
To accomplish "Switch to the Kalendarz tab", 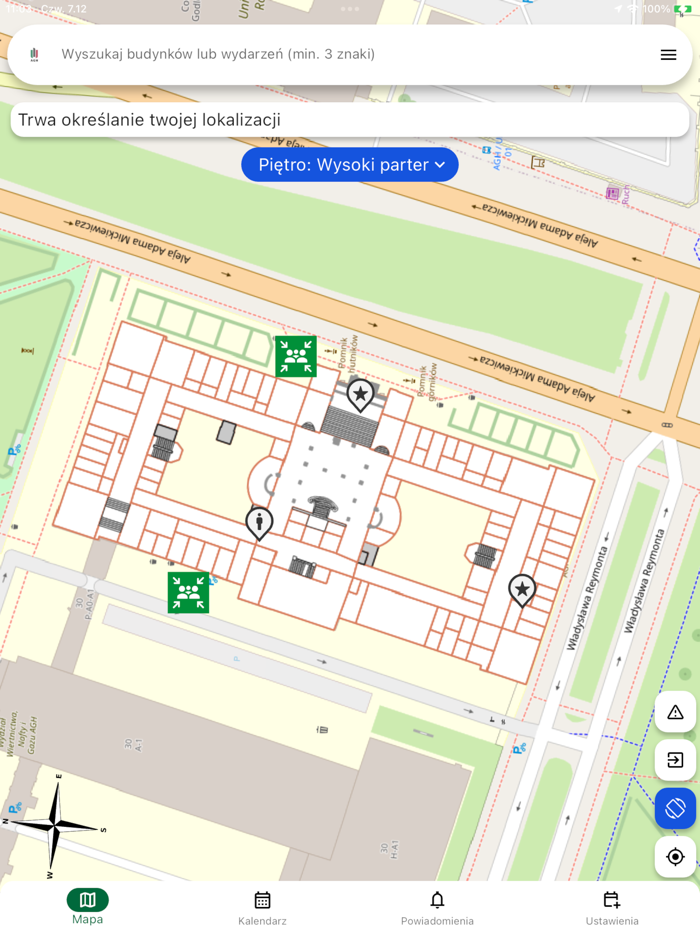I will (x=262, y=908).
